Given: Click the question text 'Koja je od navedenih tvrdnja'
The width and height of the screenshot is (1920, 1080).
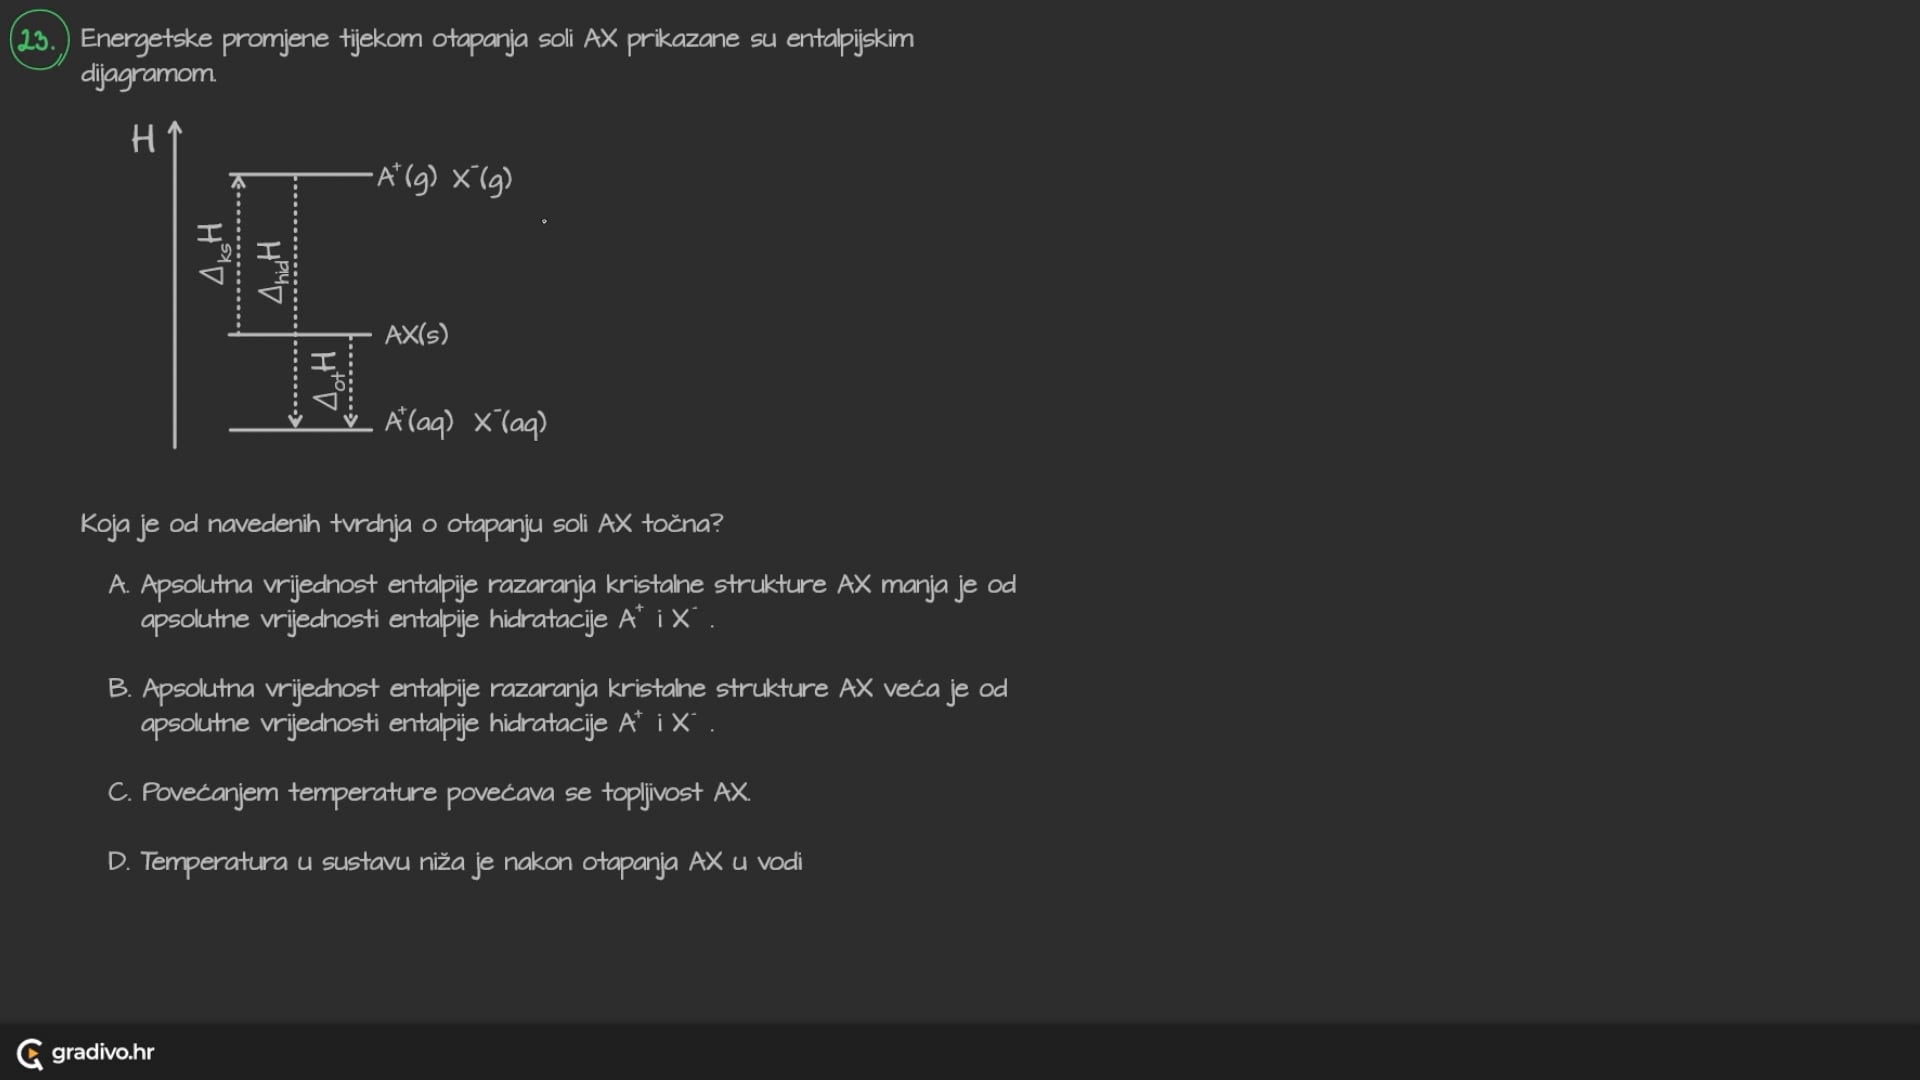Looking at the screenshot, I should coord(401,524).
